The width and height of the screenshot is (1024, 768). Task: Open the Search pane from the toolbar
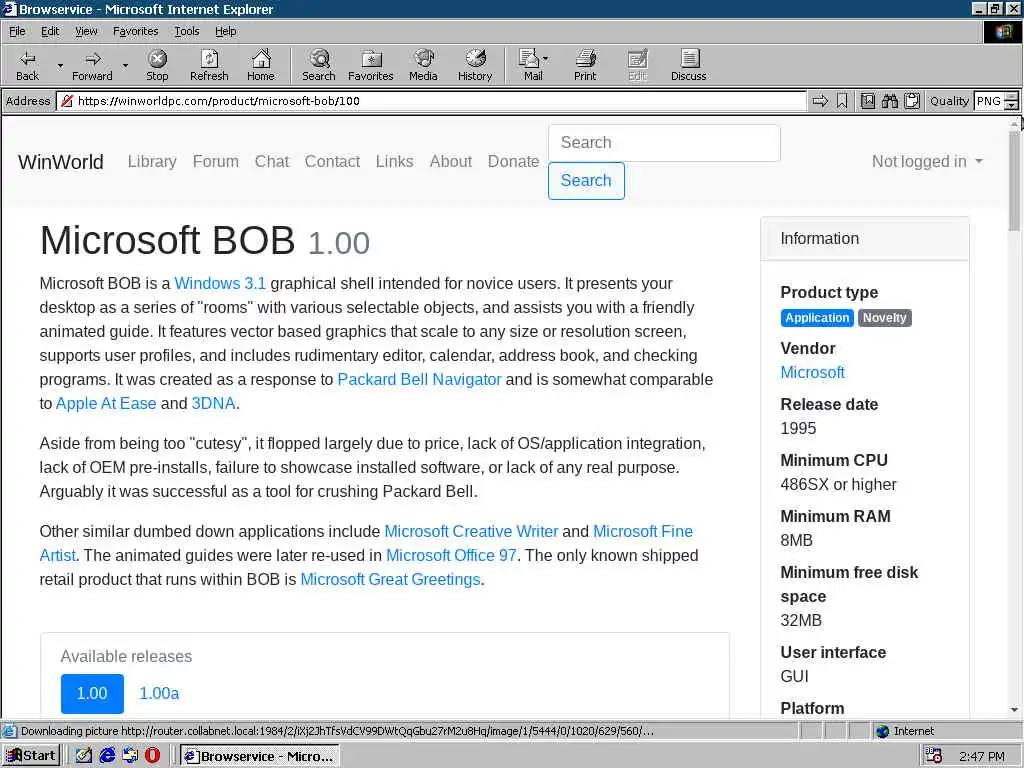(x=319, y=65)
